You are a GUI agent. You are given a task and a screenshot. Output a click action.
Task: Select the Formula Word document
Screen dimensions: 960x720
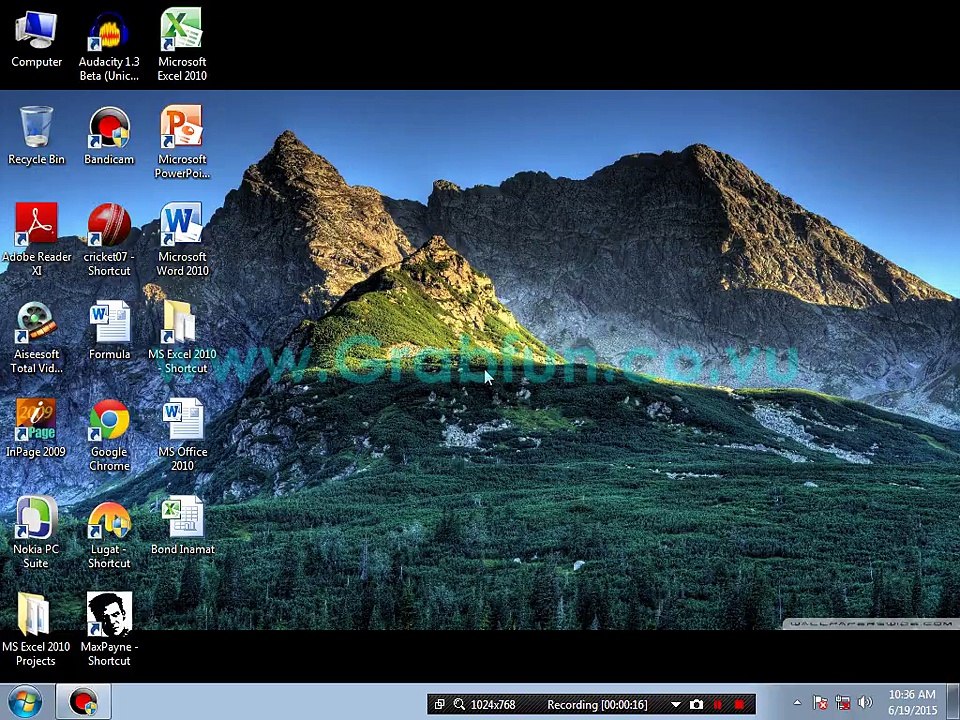point(109,330)
